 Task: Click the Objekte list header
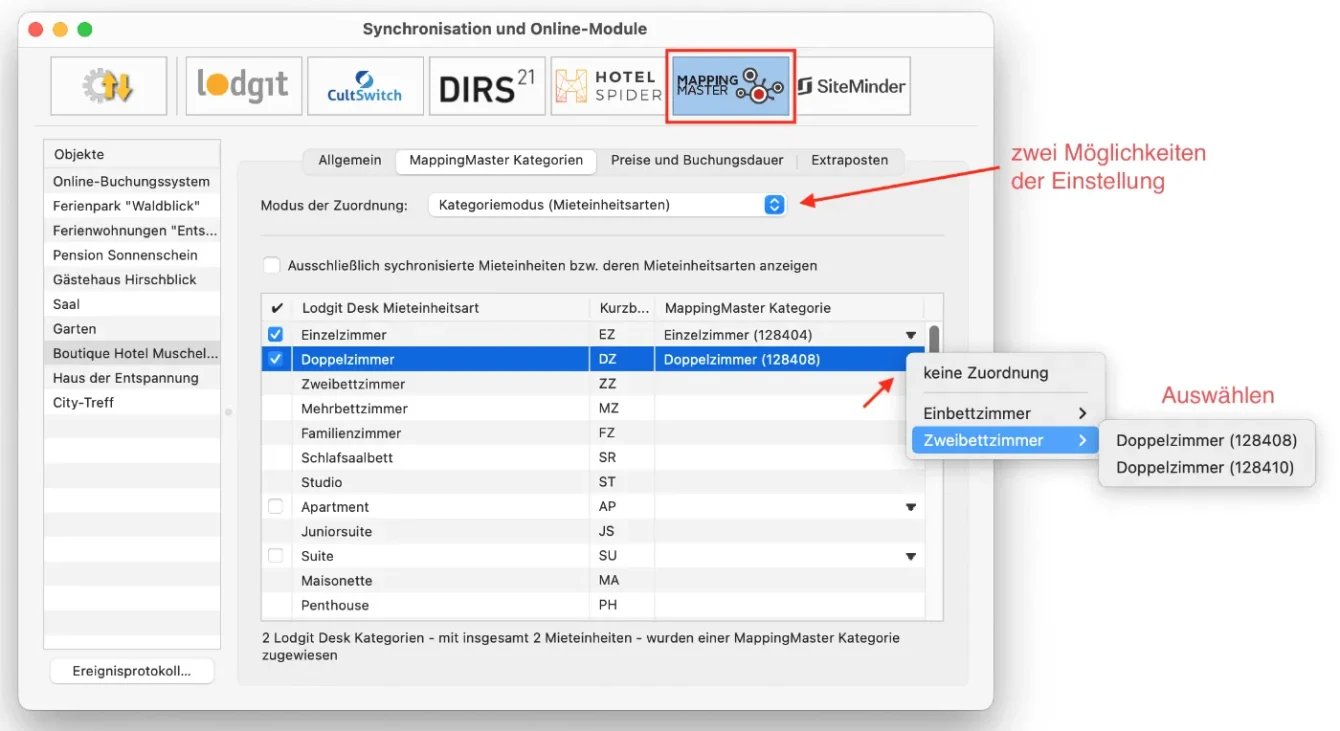(132, 154)
